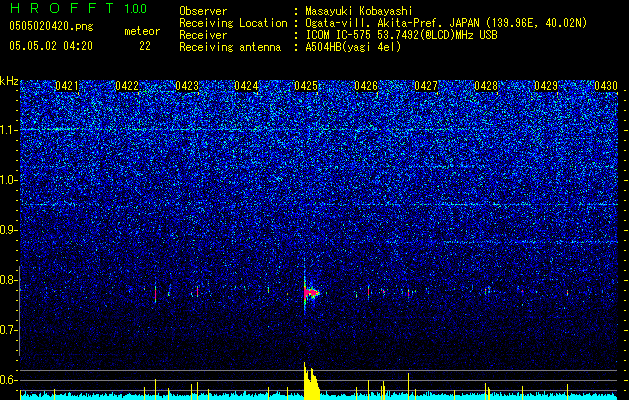Click the 0.6 frequency axis label
The image size is (629, 400).
point(8,380)
